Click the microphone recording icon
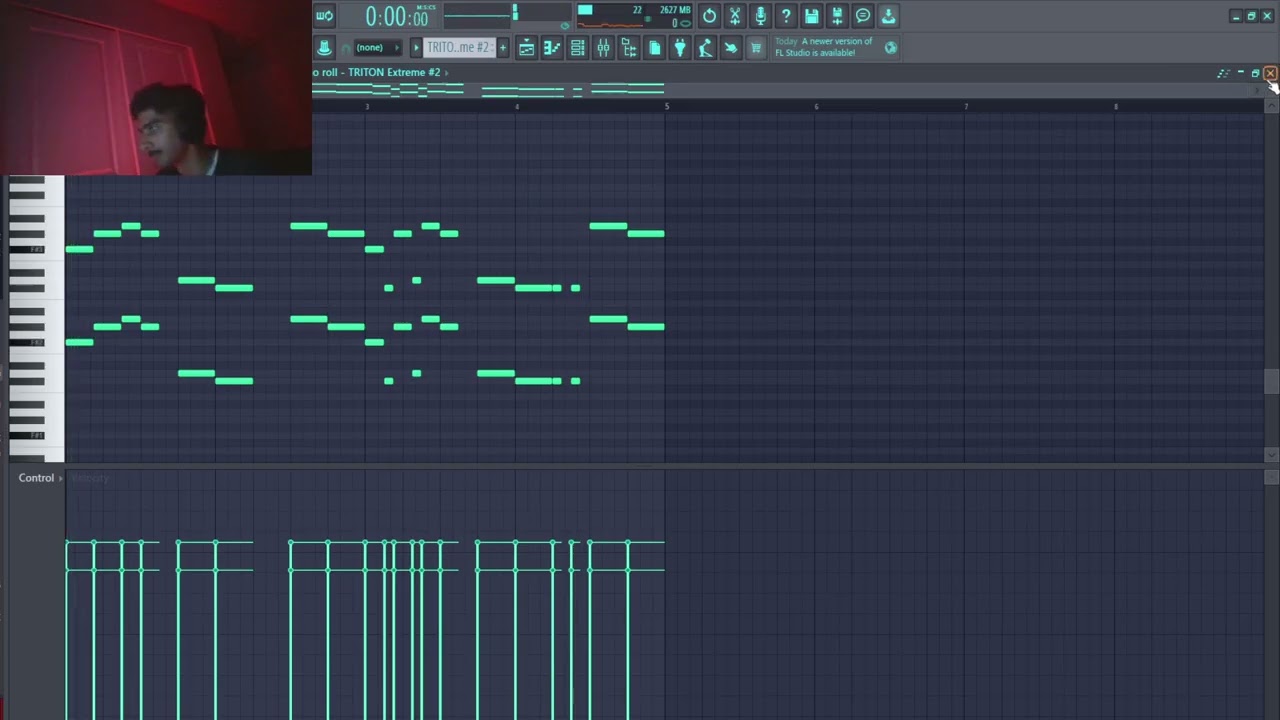Viewport: 1280px width, 720px height. coord(760,16)
